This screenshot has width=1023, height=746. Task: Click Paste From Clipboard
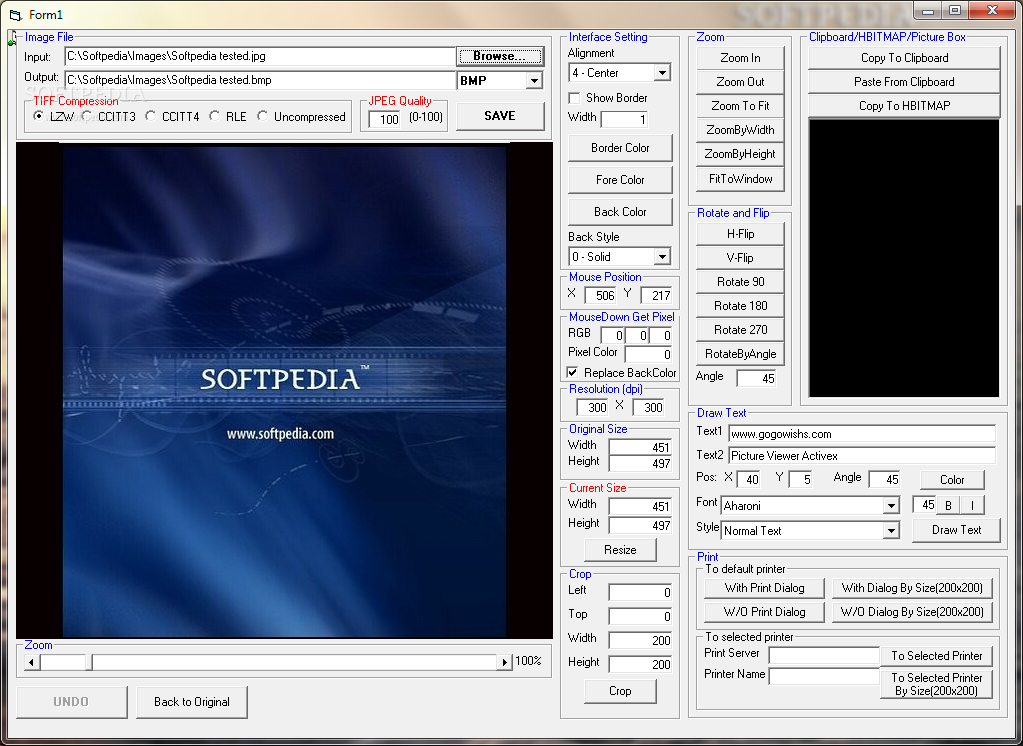point(904,82)
